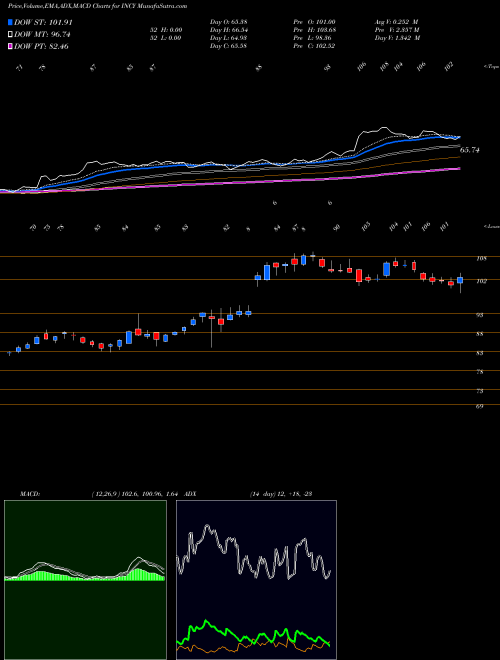Select the Pre C previous close value
Image resolution: width=500 pixels, height=660 pixels.
[314, 46]
